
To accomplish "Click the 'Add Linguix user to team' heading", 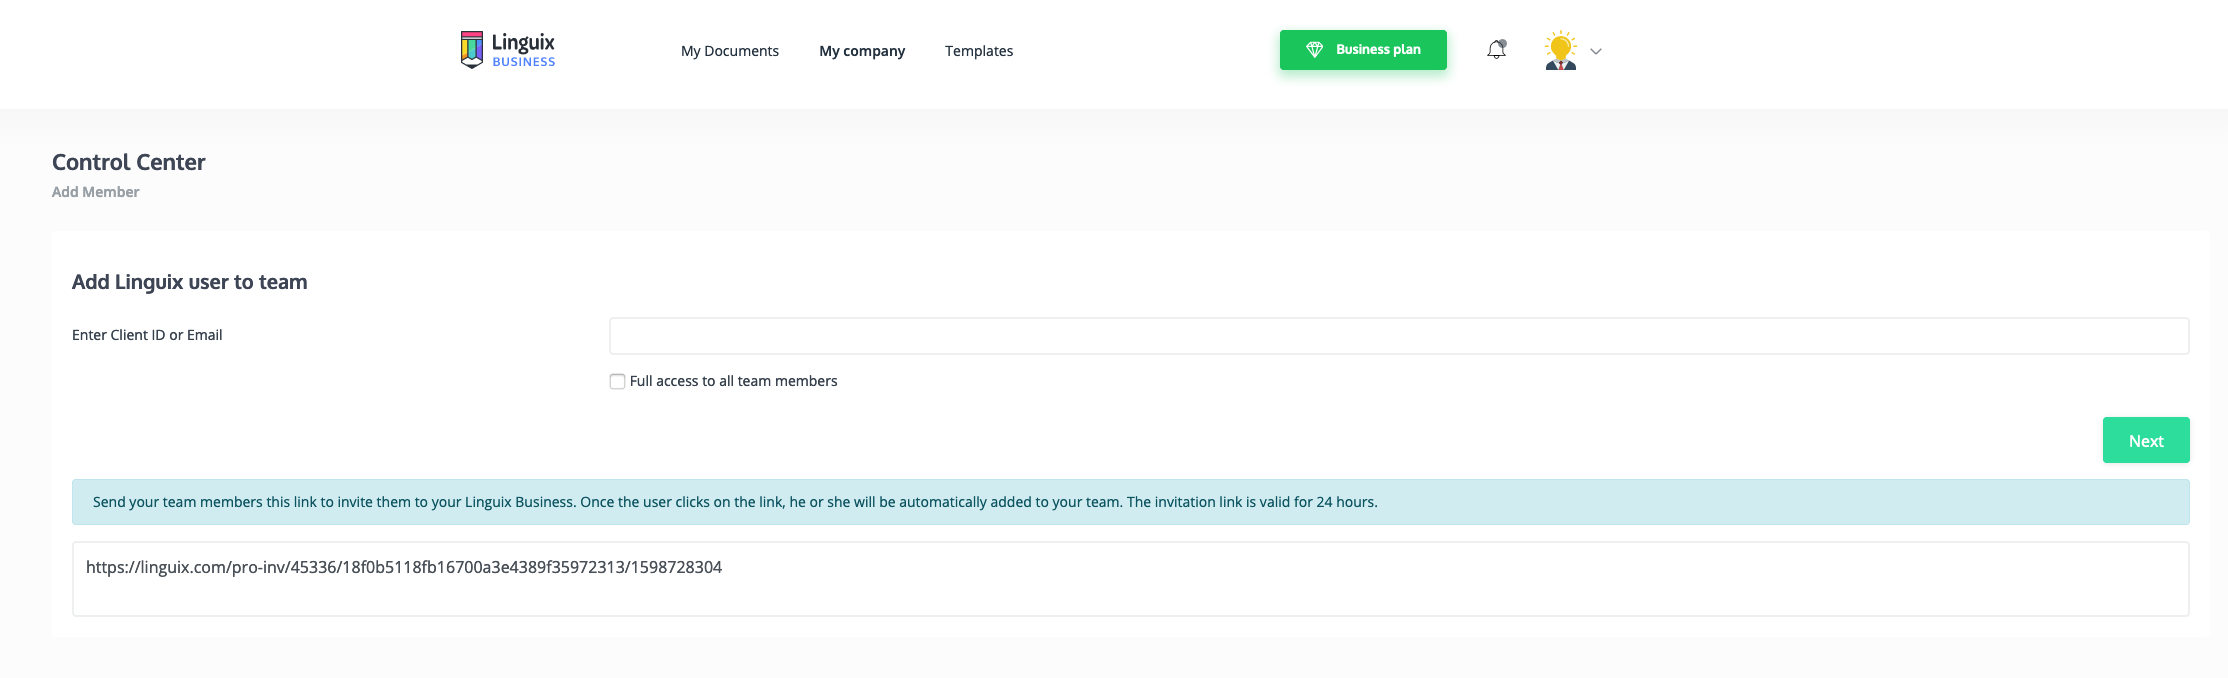I will point(190,282).
